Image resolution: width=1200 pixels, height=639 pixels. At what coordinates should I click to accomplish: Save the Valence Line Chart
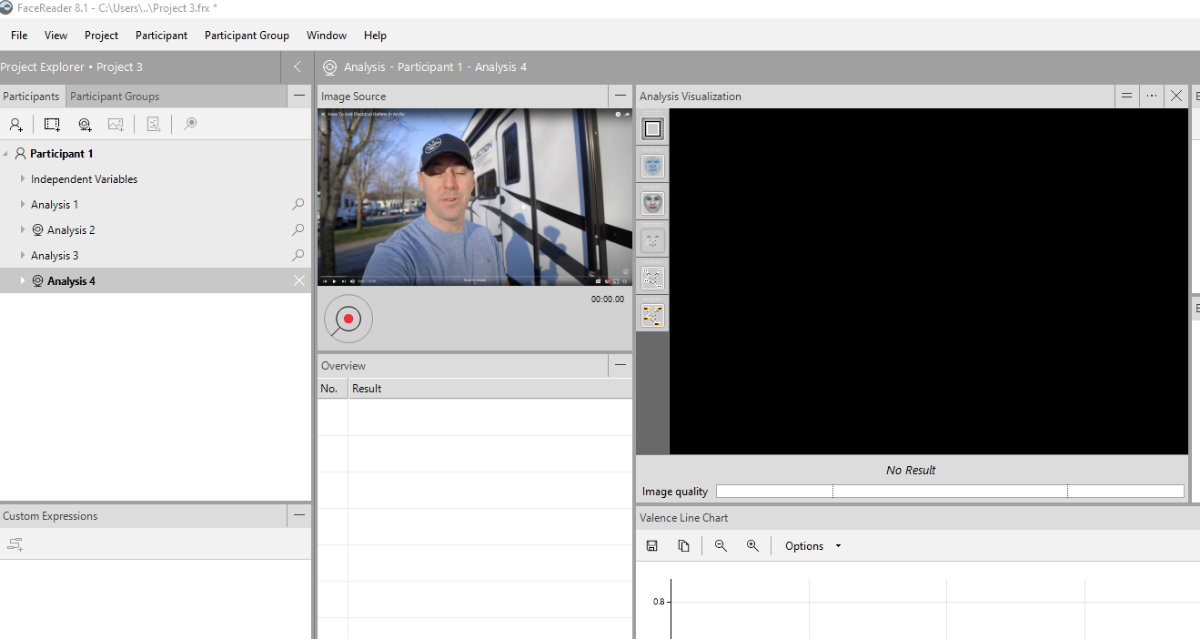[652, 546]
